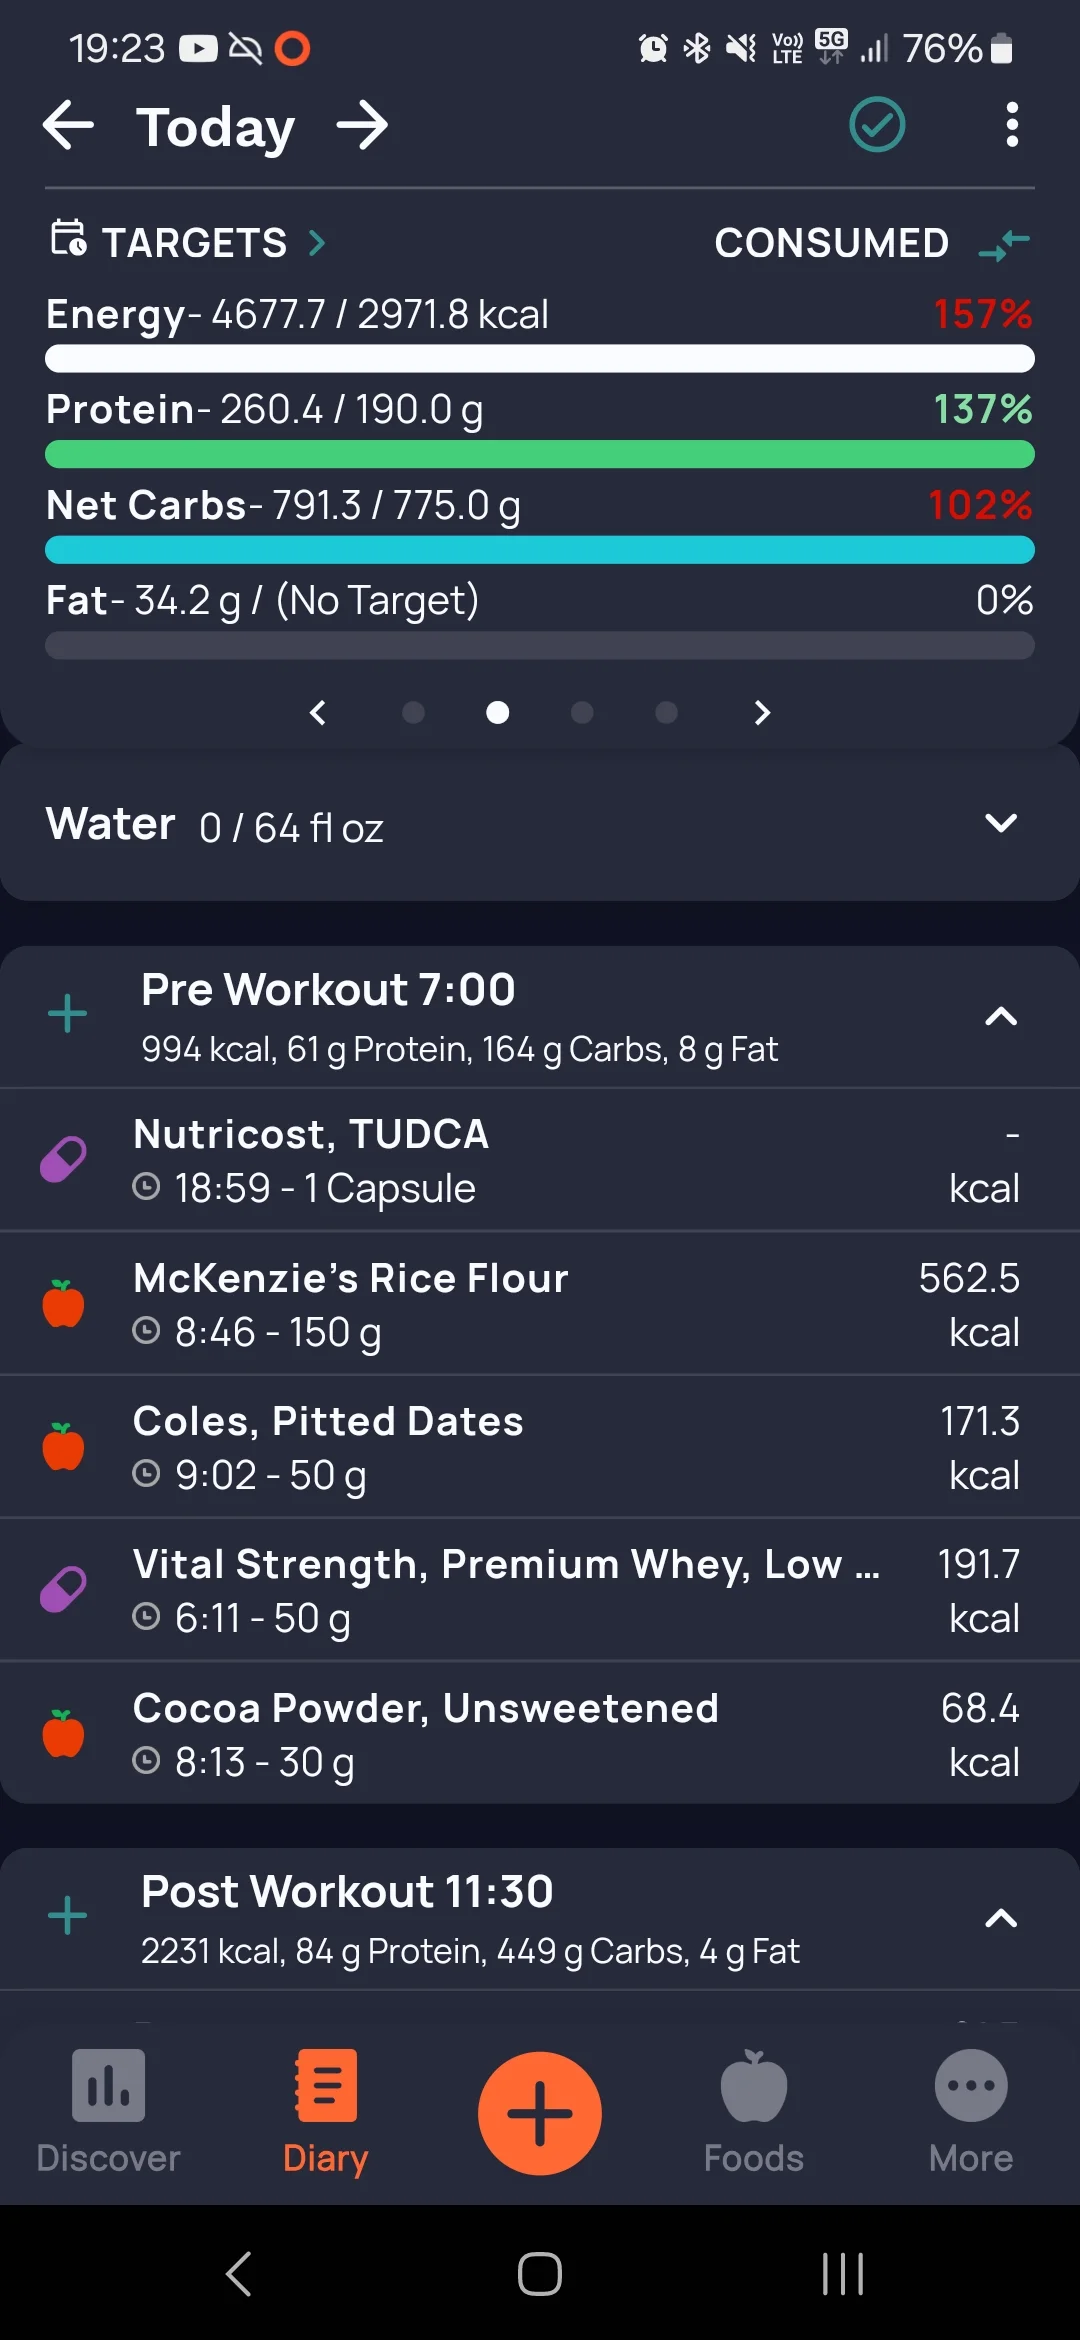Add item to Post Workout with plus
Viewport: 1080px width, 2340px height.
click(x=68, y=1916)
